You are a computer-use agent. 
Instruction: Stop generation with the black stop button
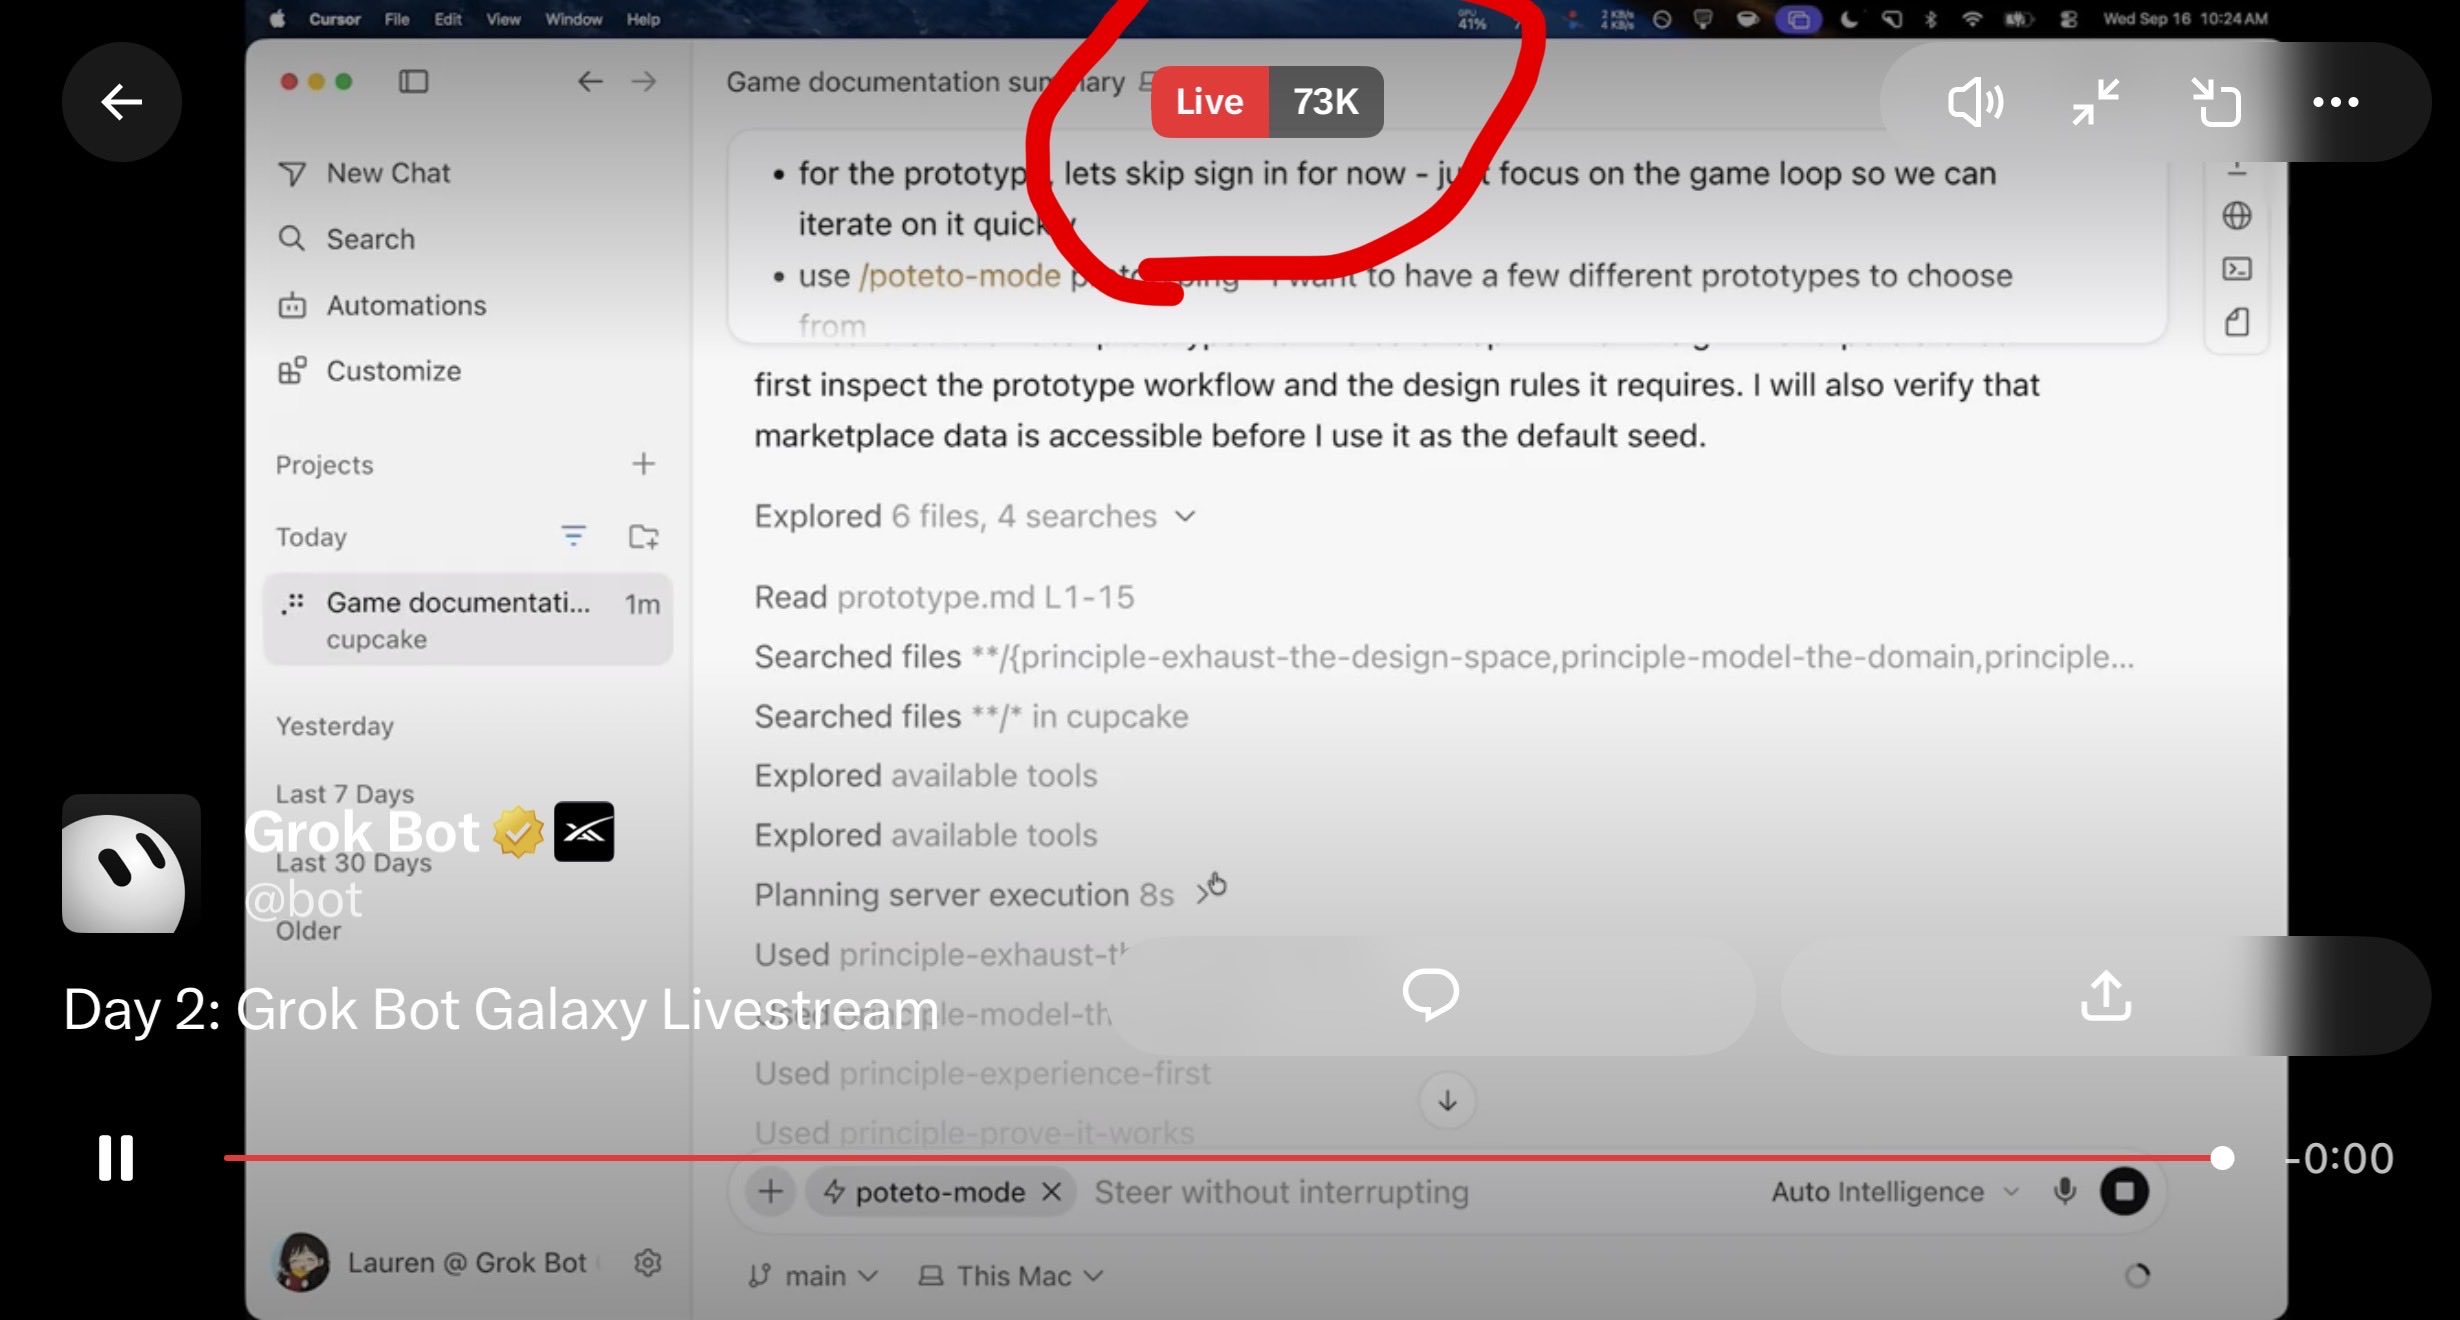pos(2125,1191)
